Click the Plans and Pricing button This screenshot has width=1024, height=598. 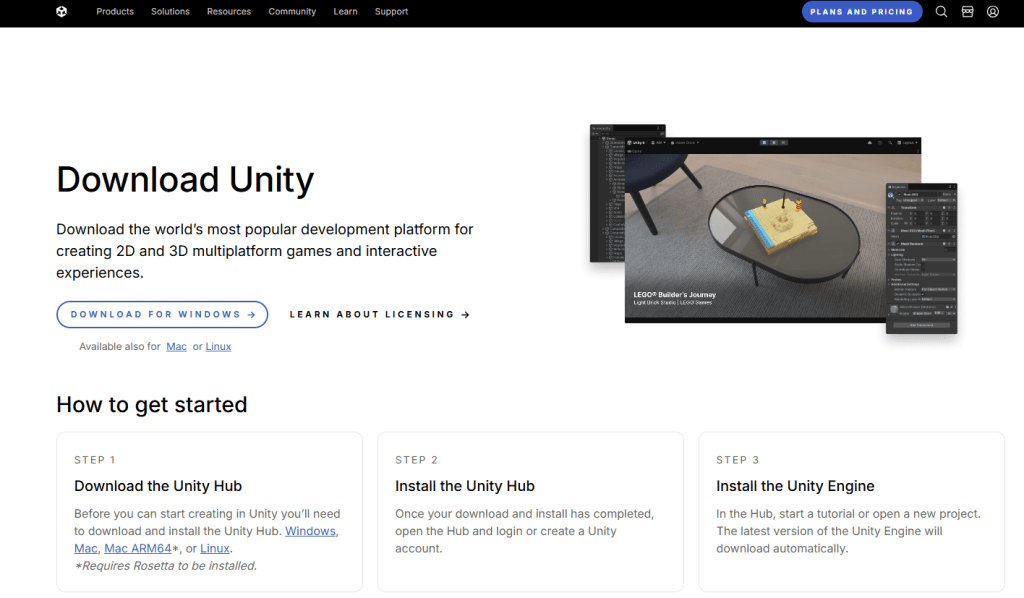(861, 12)
